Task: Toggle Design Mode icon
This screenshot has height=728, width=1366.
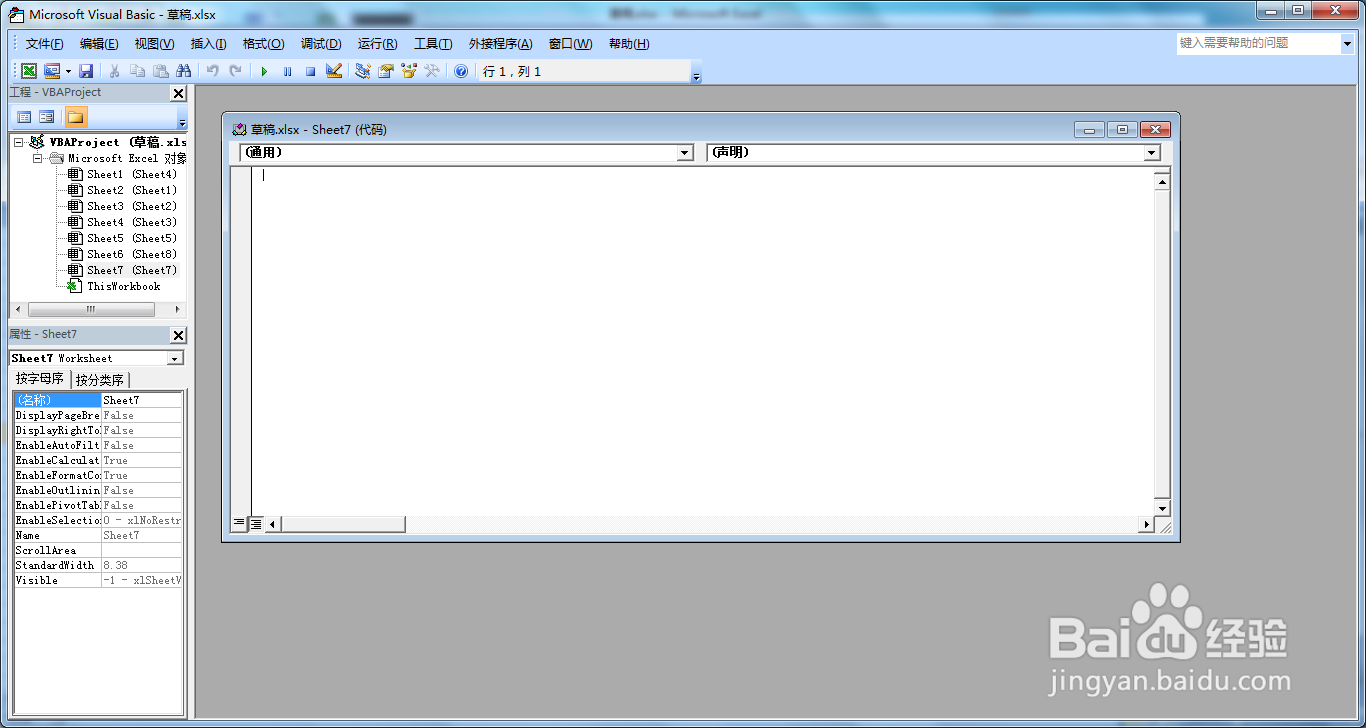Action: (334, 71)
